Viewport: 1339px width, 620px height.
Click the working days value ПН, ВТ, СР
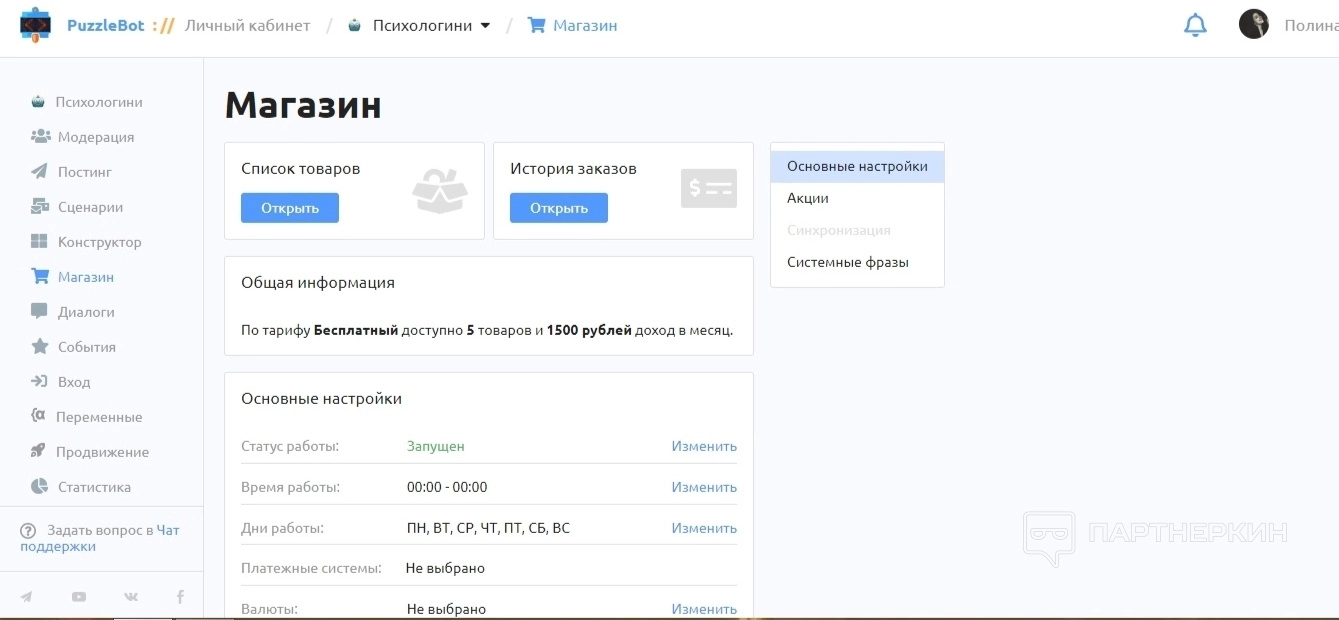pos(488,528)
